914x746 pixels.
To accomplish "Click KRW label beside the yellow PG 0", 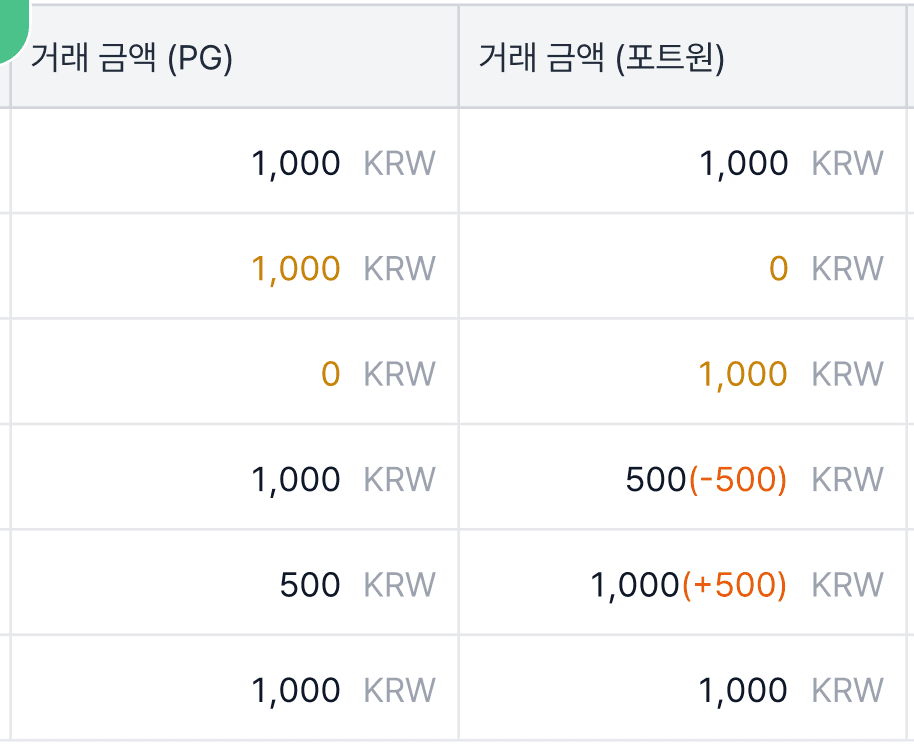I will 399,374.
